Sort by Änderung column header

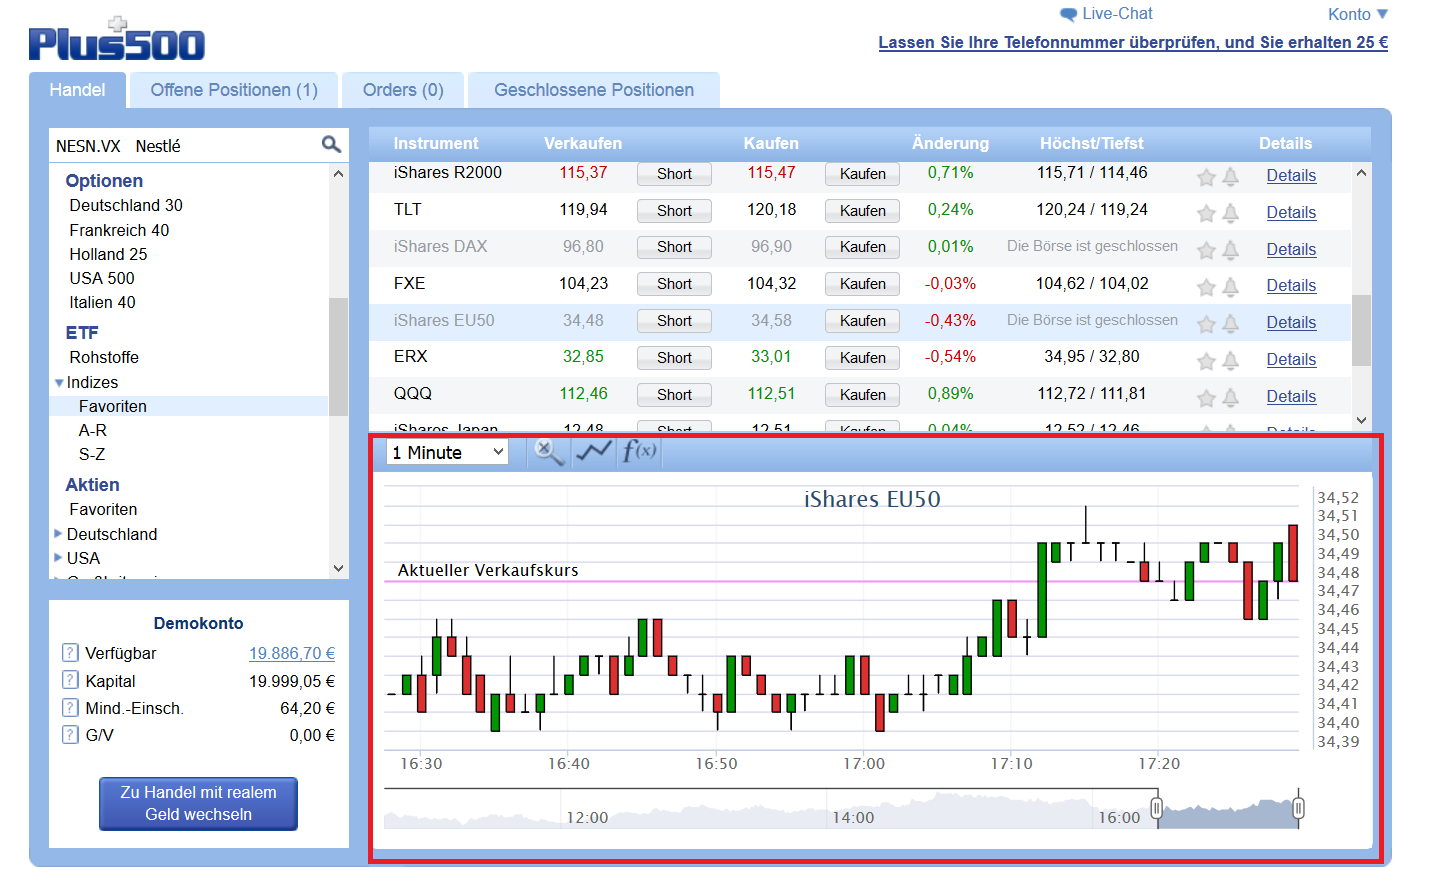coord(950,143)
